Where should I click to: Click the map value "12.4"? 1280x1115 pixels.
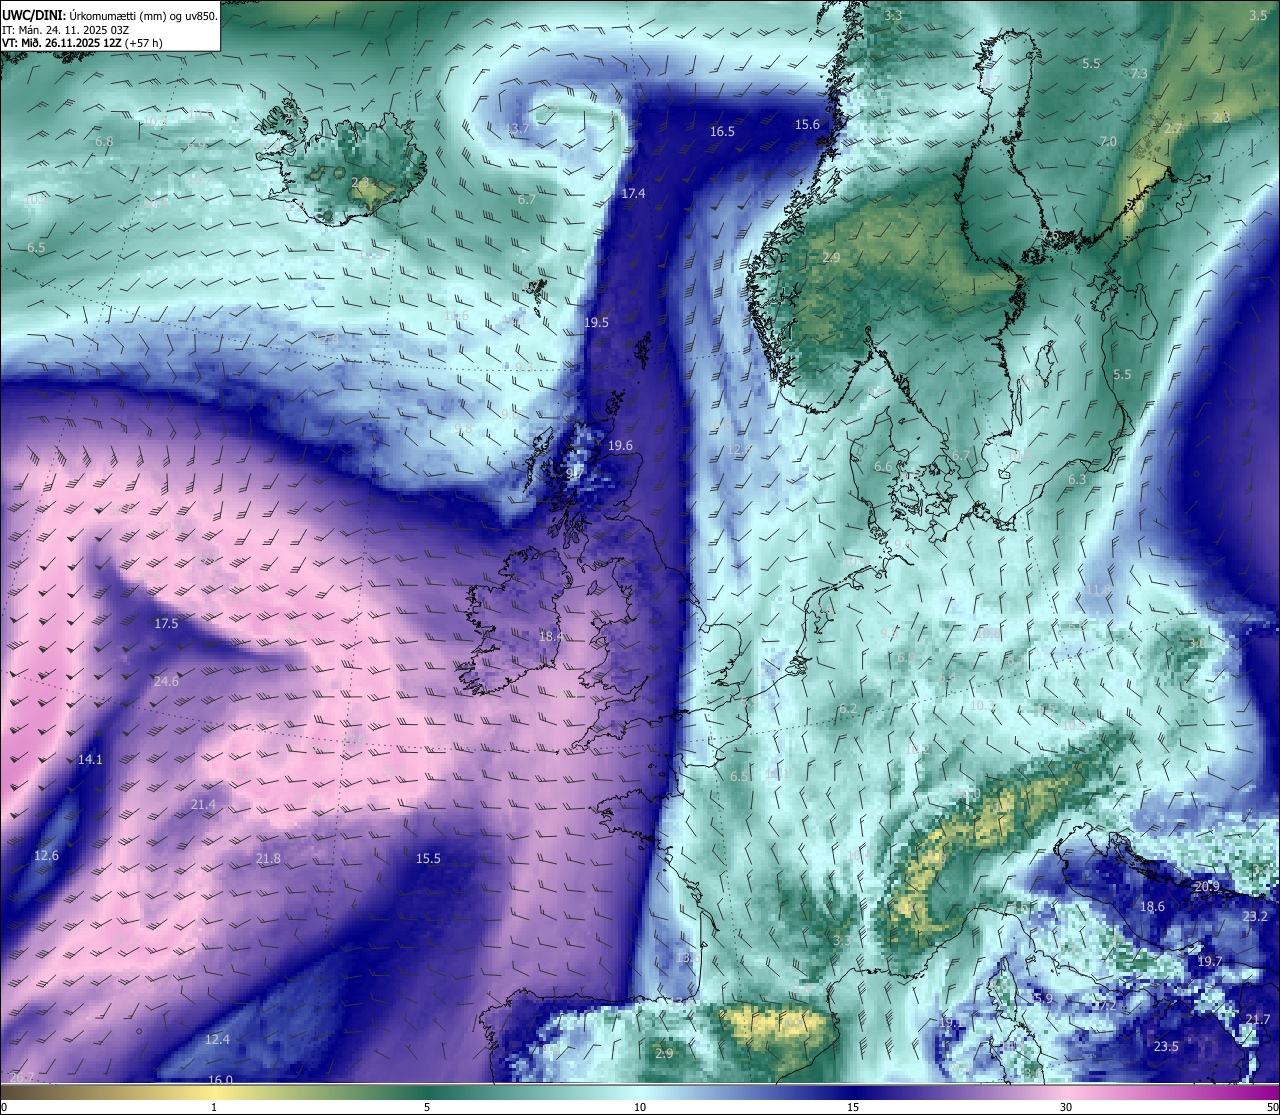(217, 1039)
